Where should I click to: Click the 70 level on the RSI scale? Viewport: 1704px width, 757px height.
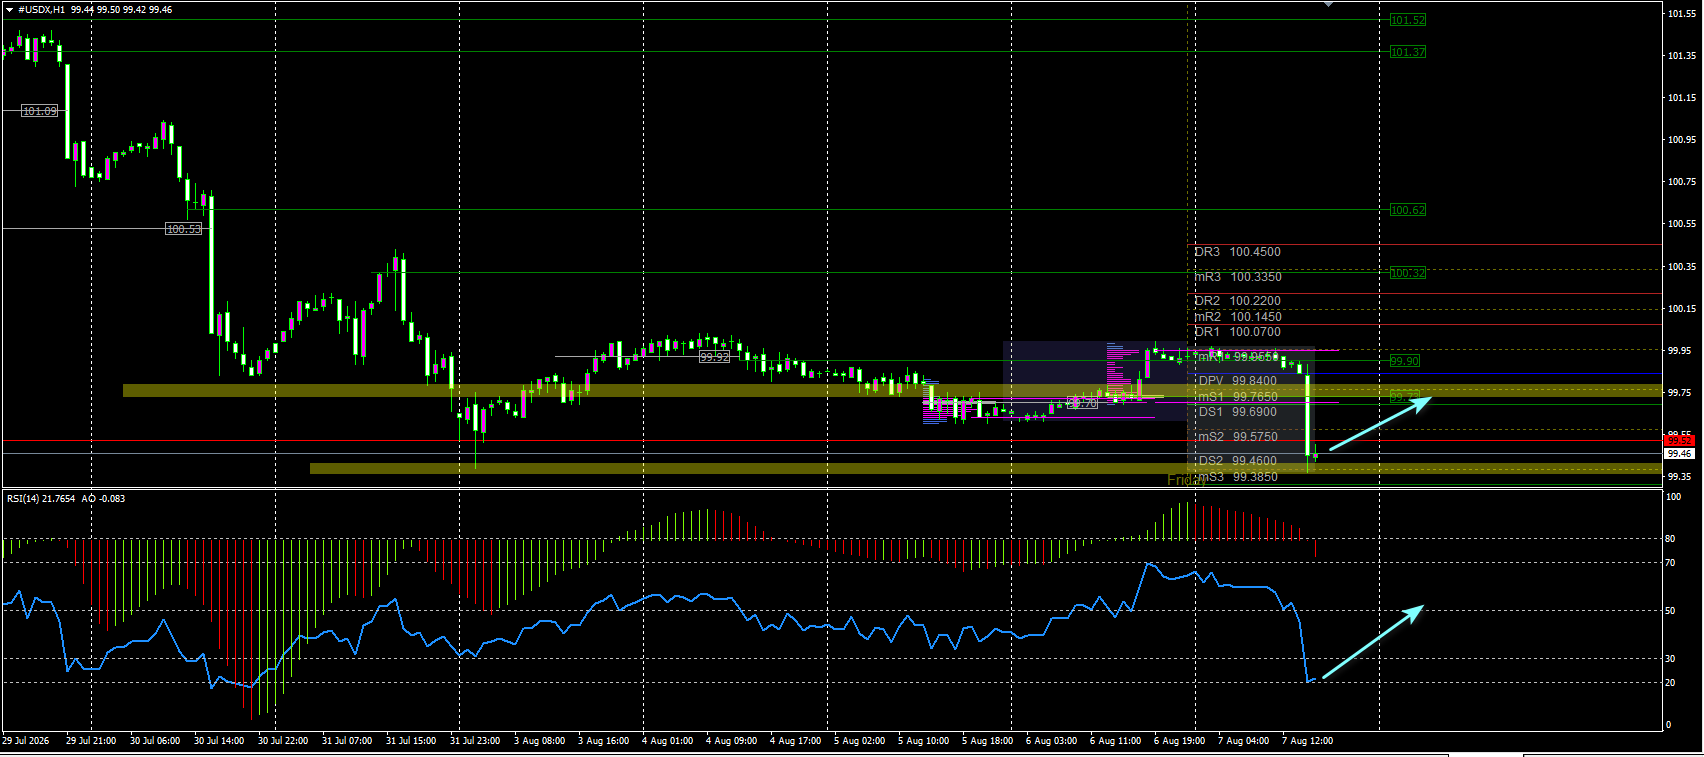tap(1670, 563)
